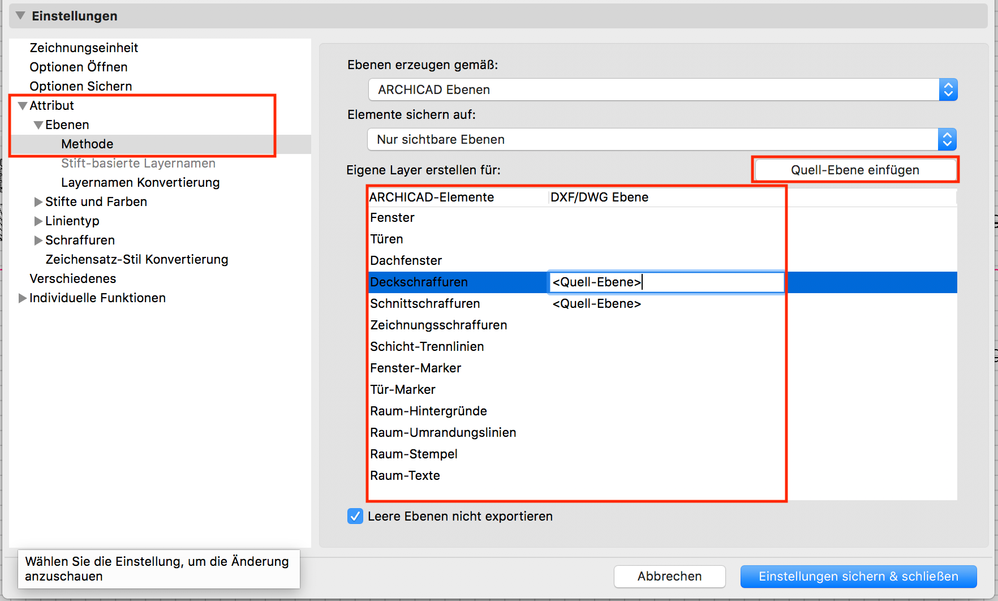Expand the Stifte und Farben node
Viewport: 998px width, 601px height.
click(38, 202)
